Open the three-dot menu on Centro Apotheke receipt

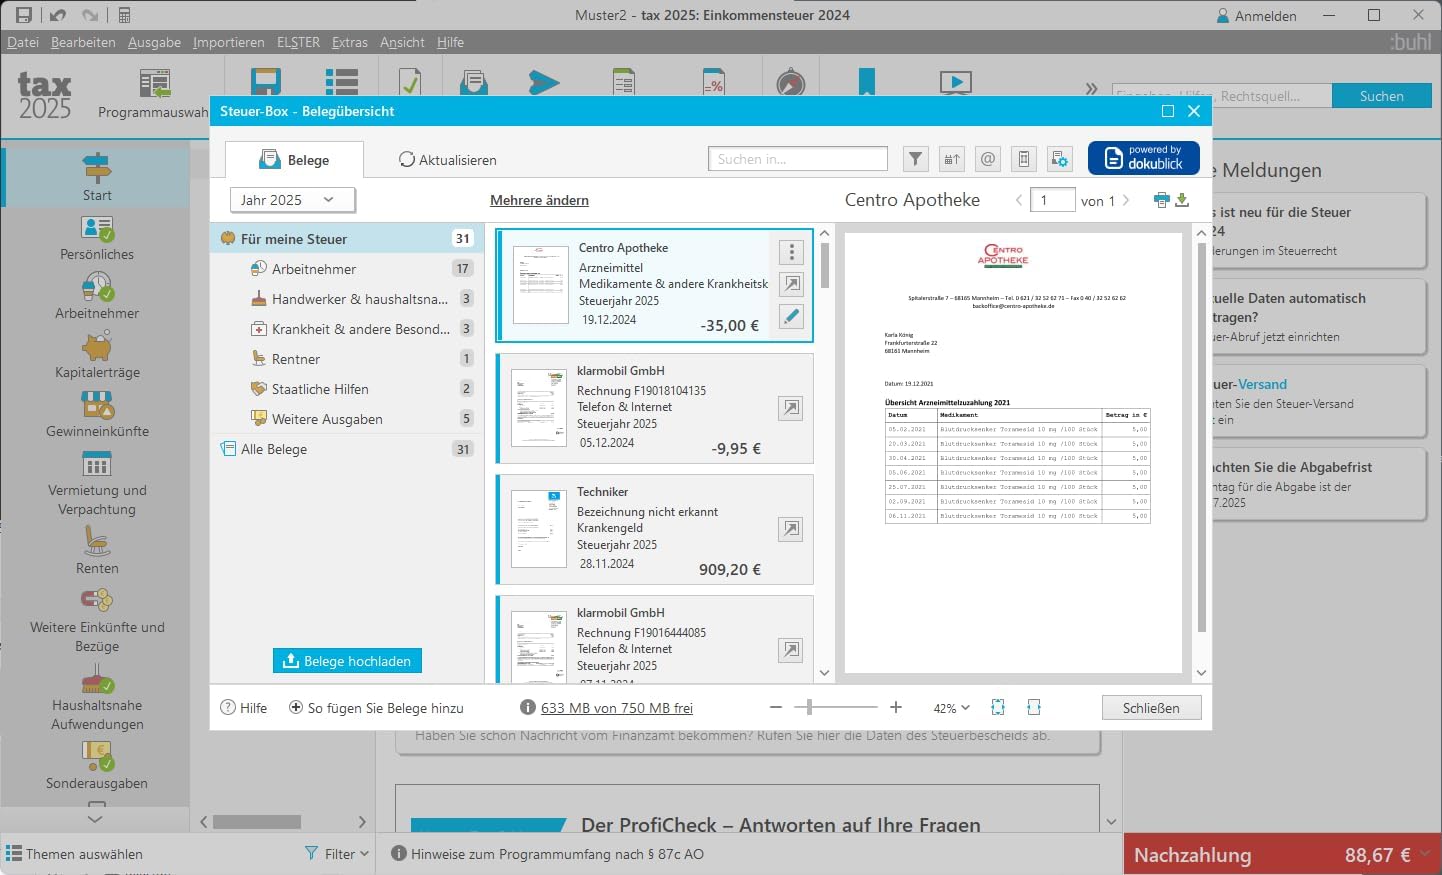click(x=791, y=252)
